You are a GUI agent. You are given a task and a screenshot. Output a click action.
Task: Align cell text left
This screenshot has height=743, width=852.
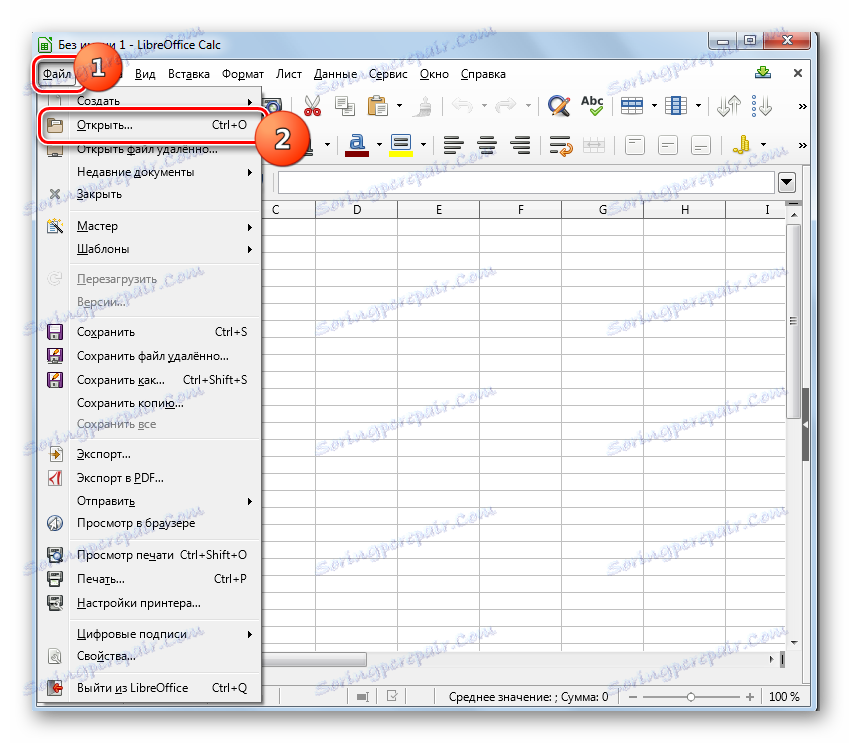454,146
